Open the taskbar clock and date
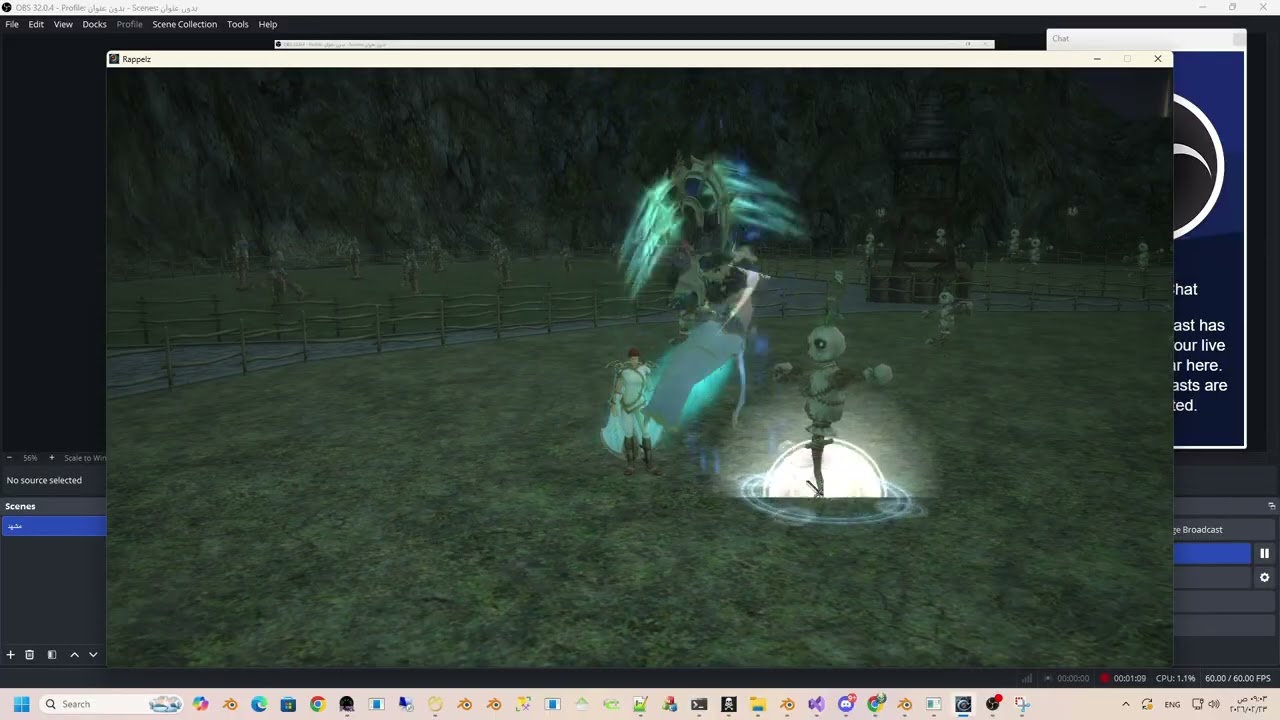 coord(1248,704)
